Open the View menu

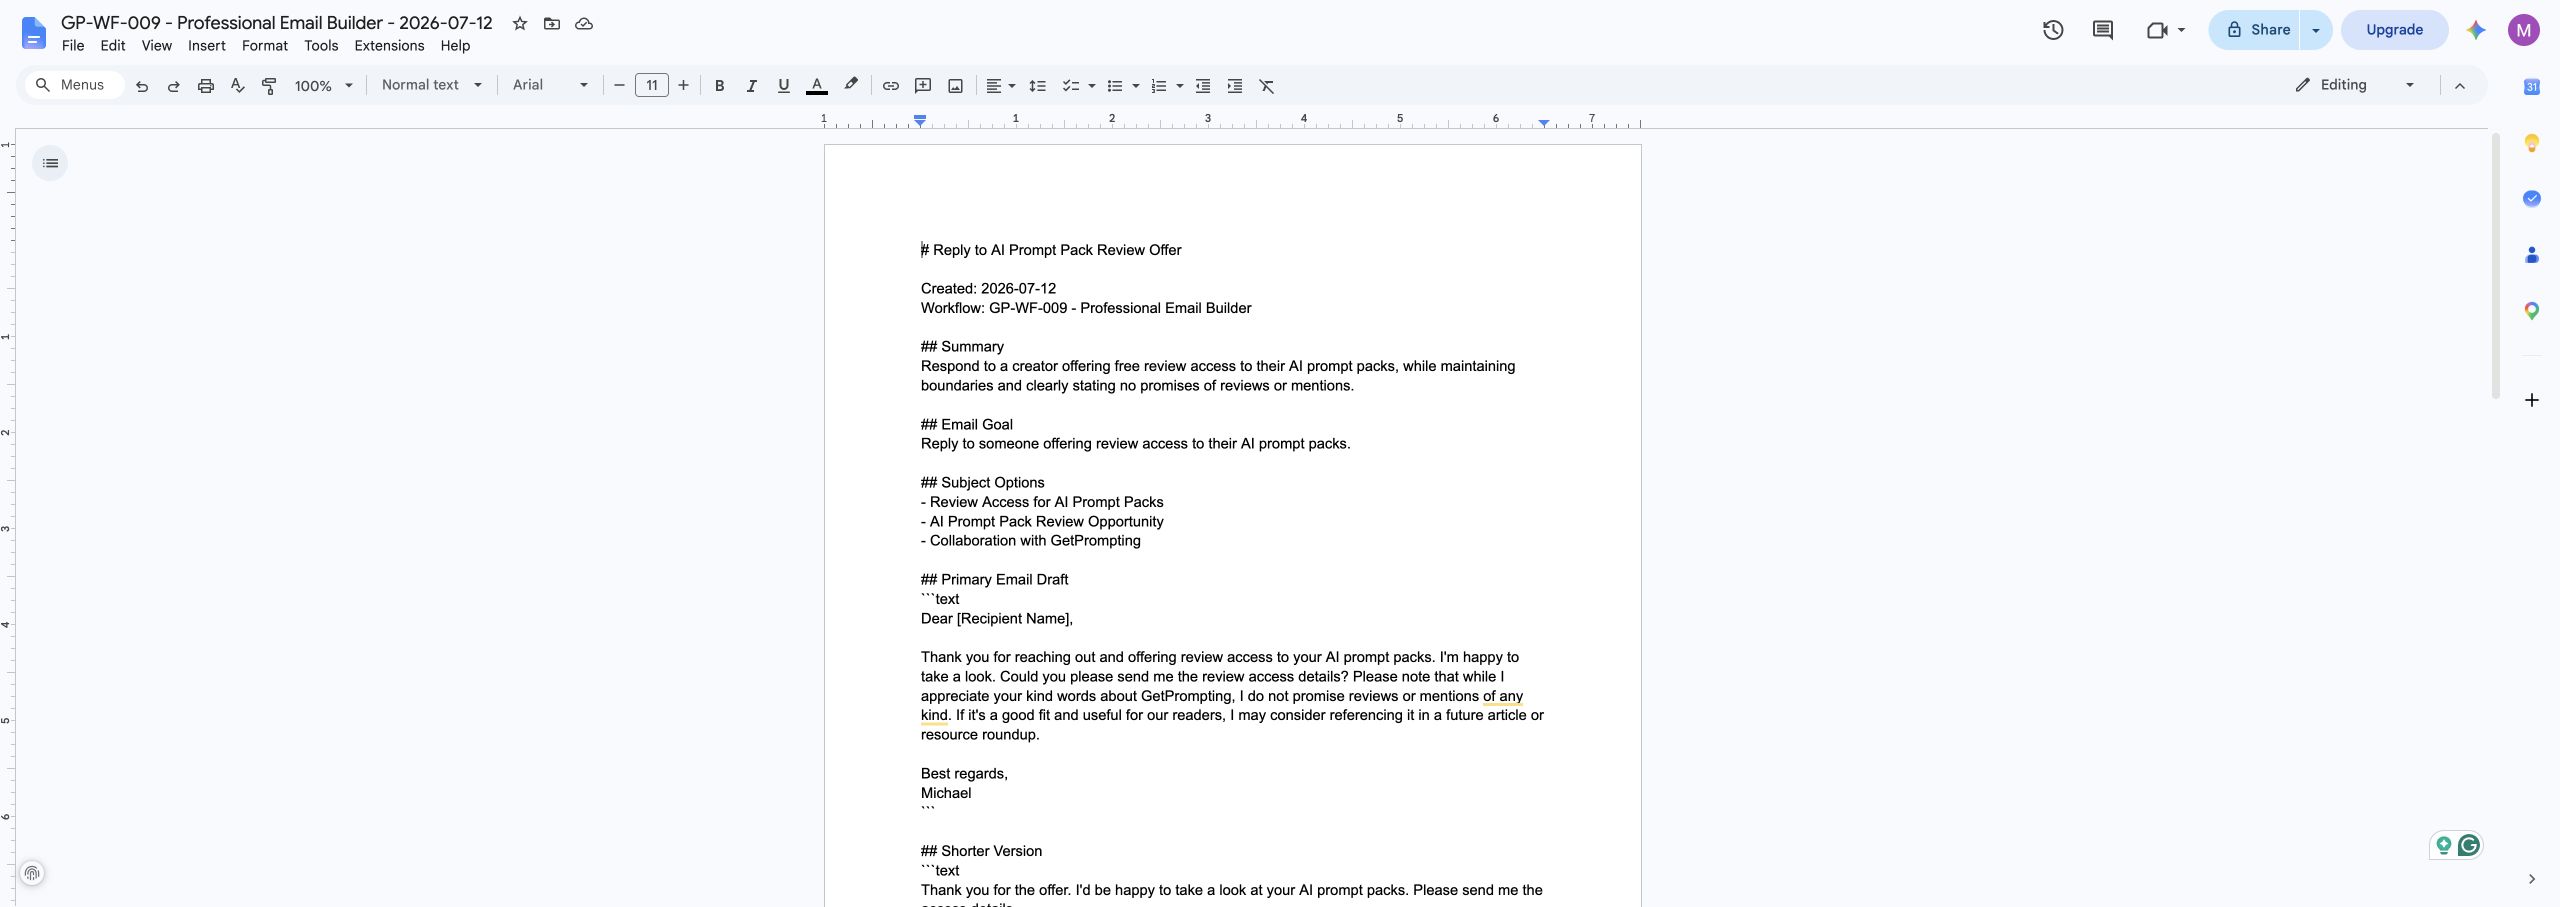[157, 46]
